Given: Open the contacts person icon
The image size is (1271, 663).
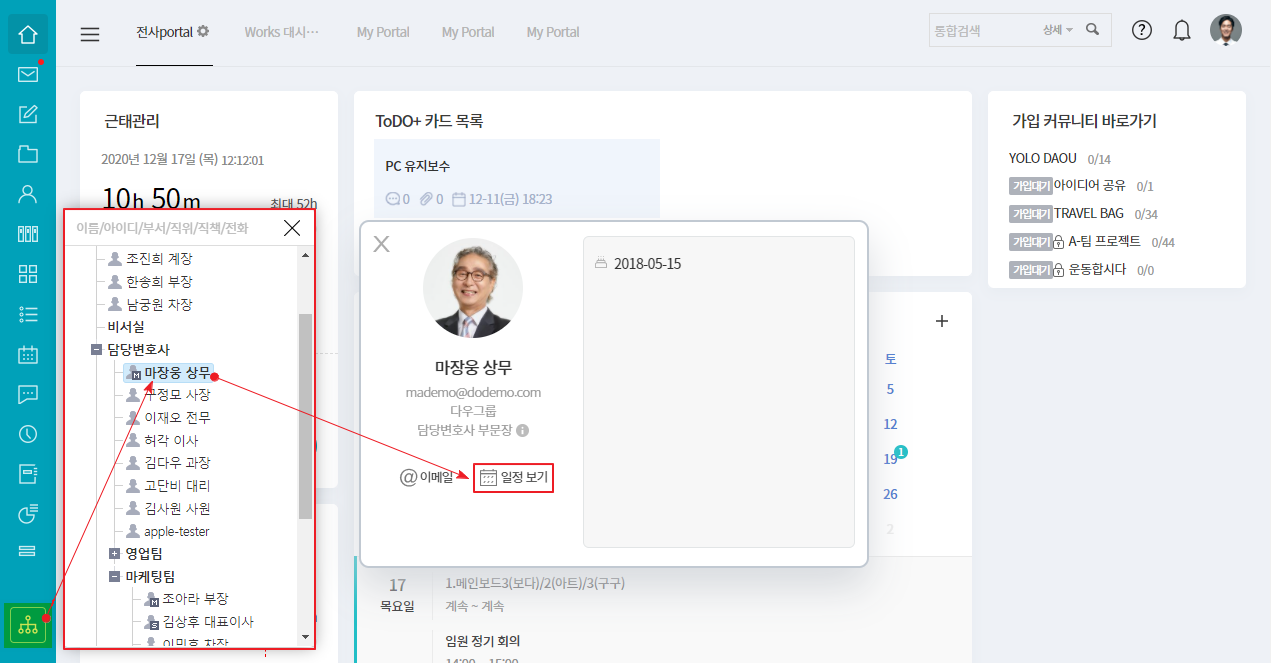Looking at the screenshot, I should pyautogui.click(x=28, y=194).
